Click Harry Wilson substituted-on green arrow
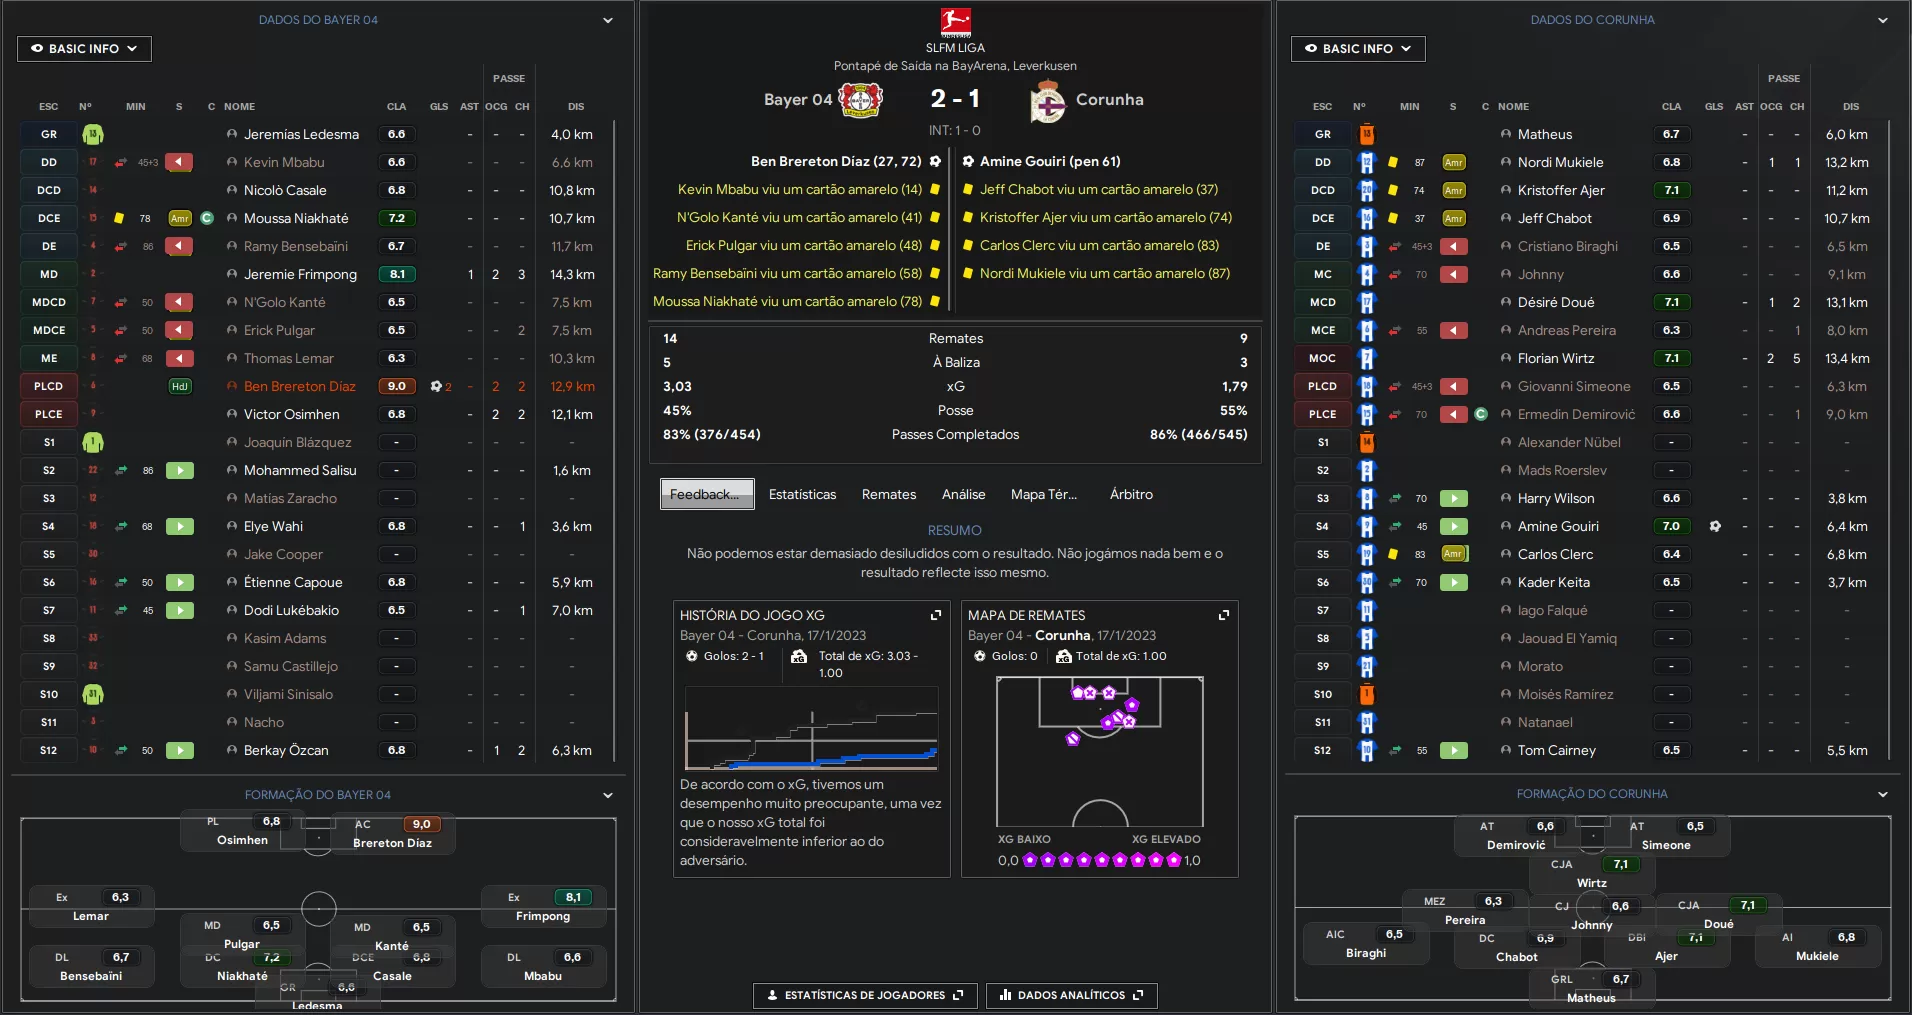 (1454, 498)
